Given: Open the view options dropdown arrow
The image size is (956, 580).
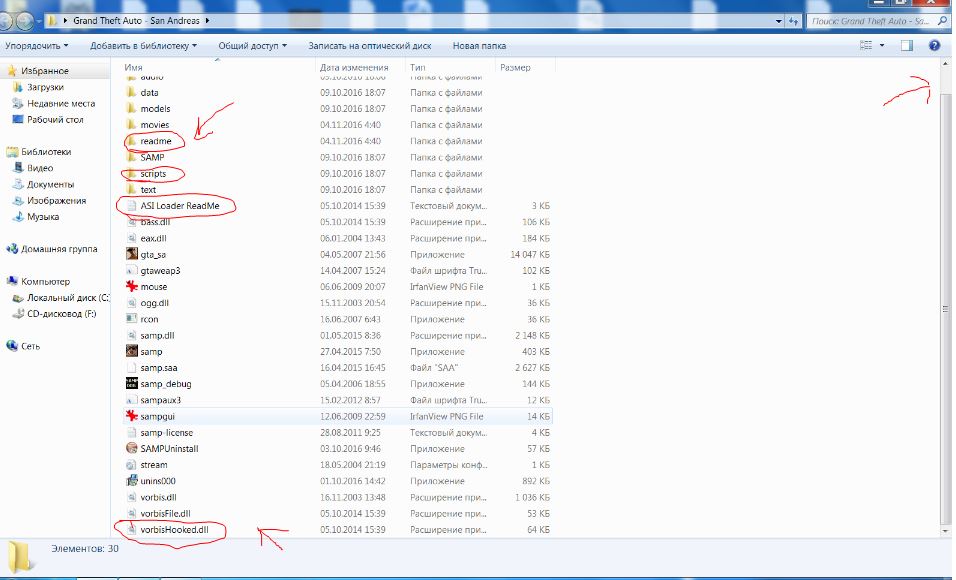Looking at the screenshot, I should pos(882,46).
